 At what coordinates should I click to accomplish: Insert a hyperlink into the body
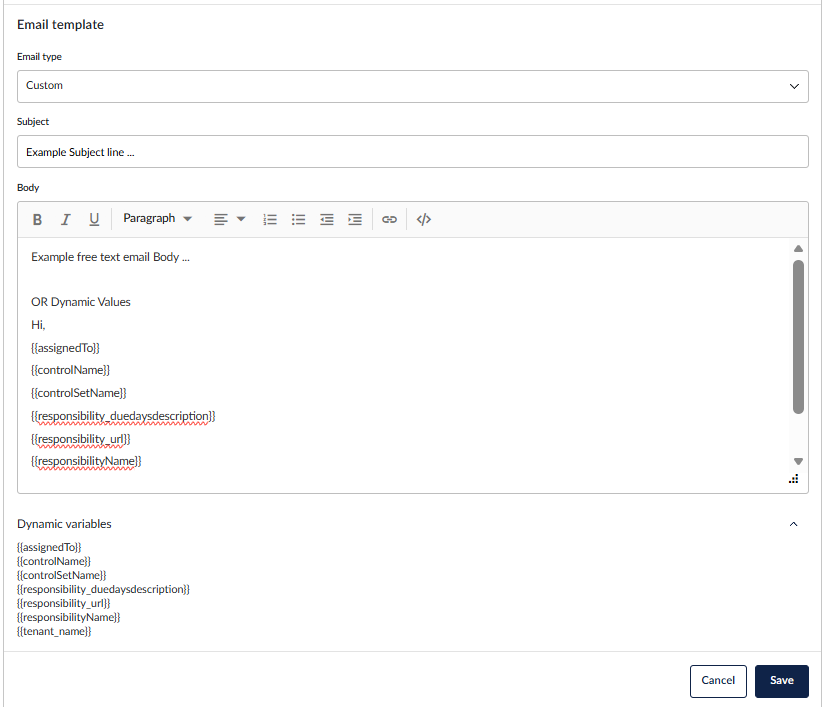point(390,220)
